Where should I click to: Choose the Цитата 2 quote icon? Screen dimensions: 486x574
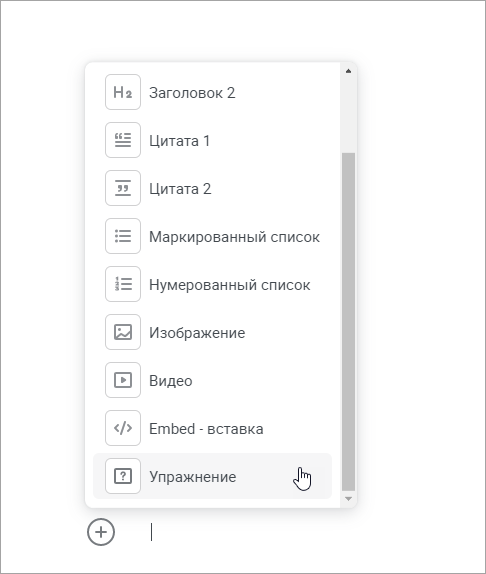[123, 188]
